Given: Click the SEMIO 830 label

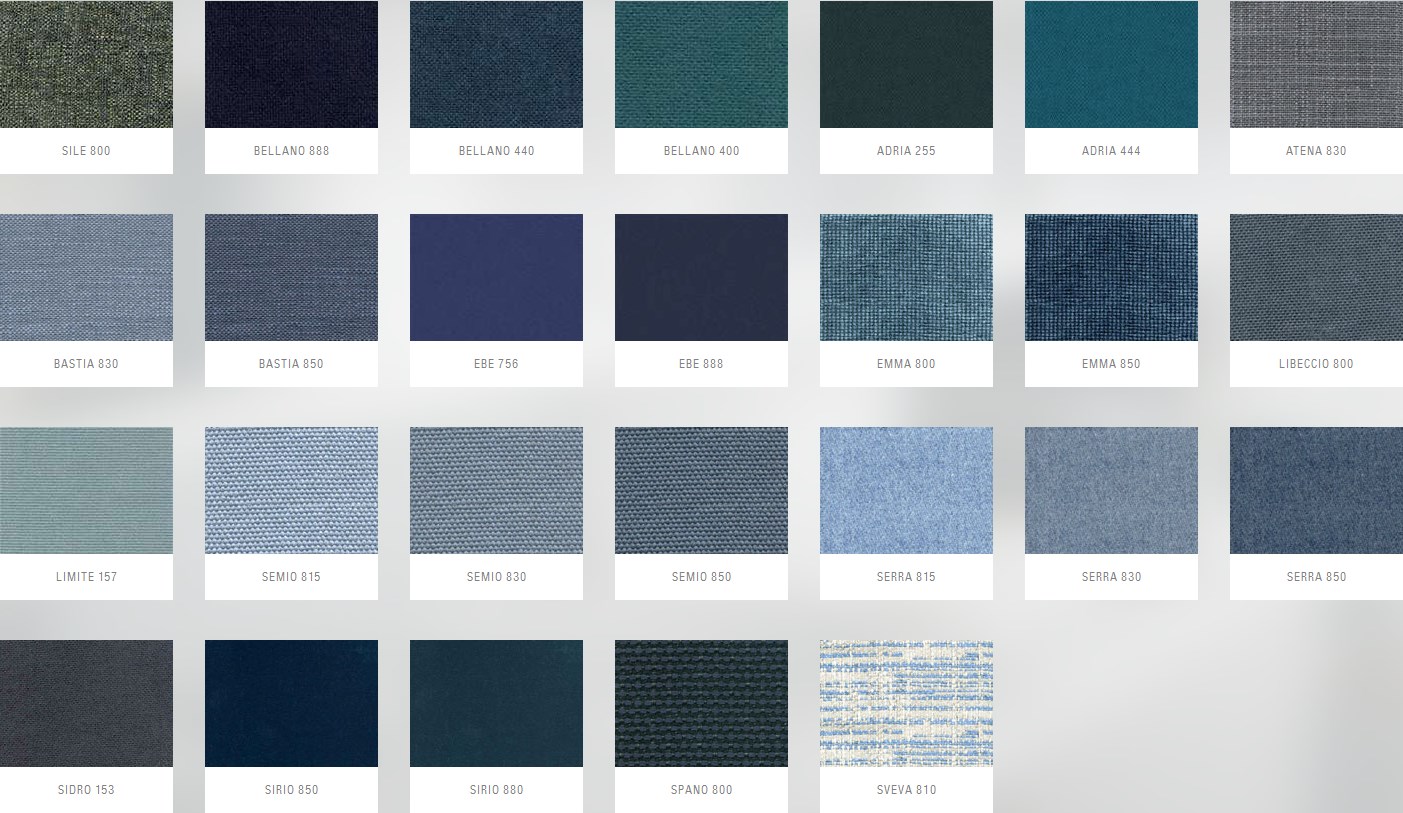Looking at the screenshot, I should [496, 577].
